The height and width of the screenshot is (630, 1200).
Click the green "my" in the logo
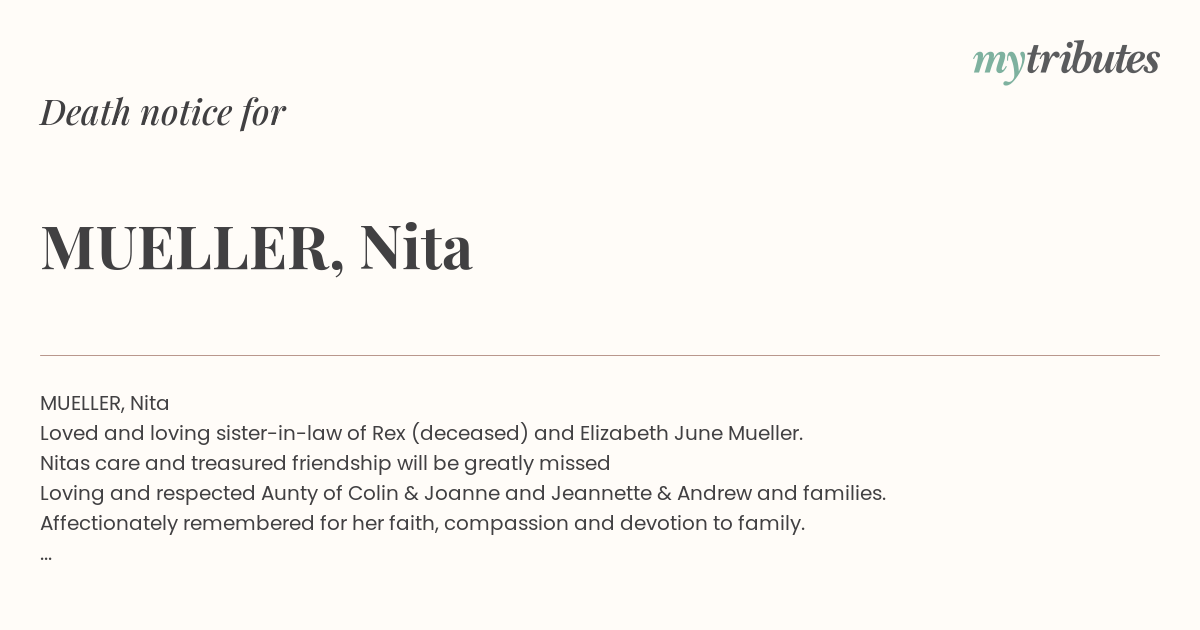[x=999, y=64]
